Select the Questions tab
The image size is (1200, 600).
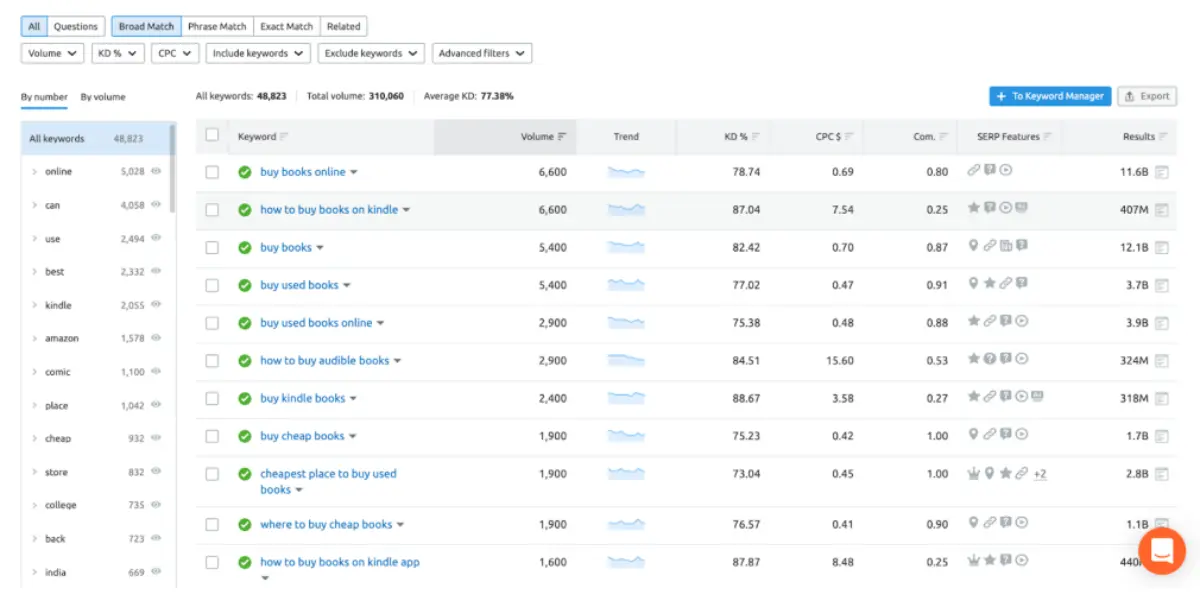tap(76, 26)
